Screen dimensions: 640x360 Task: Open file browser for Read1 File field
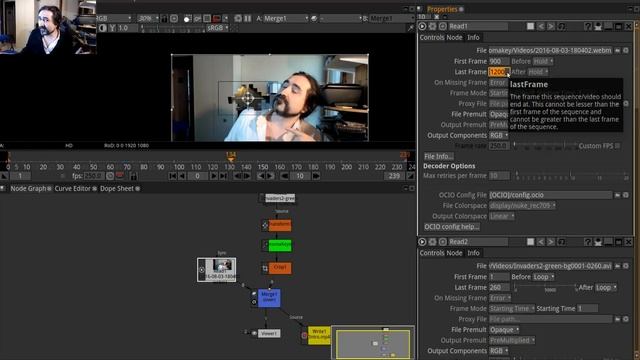tap(618, 50)
